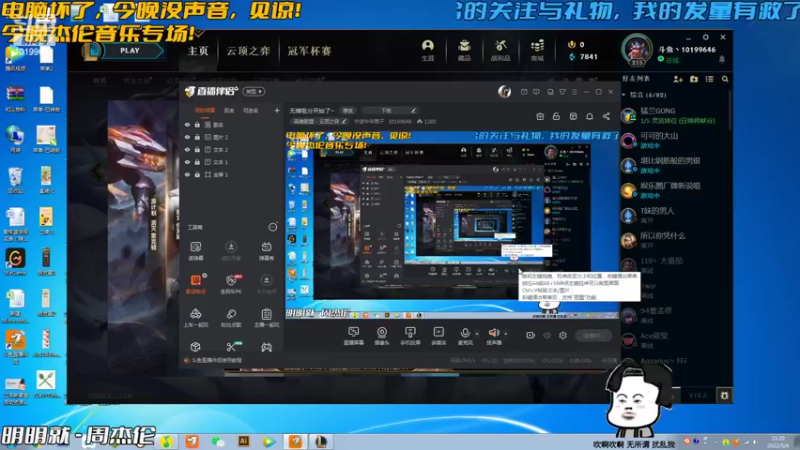Open microphone device dropdown arrow
800x450 pixels.
click(x=477, y=334)
